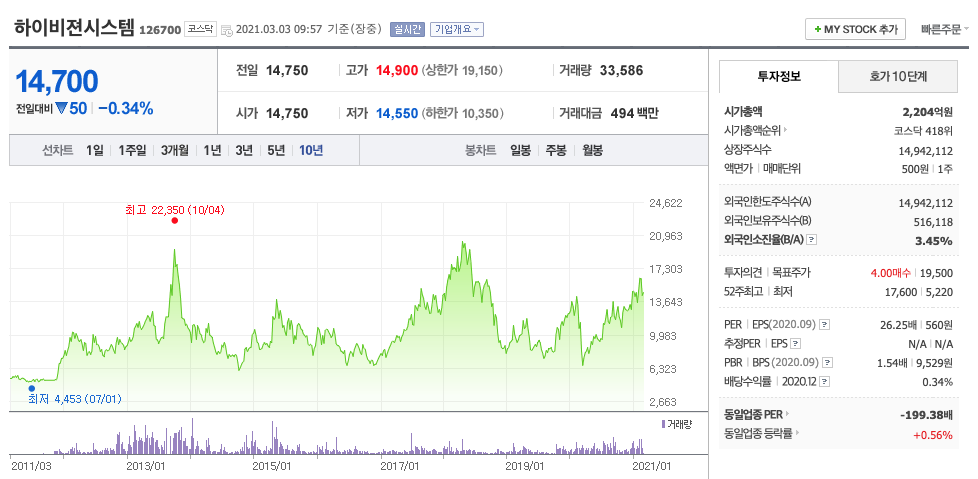Click the 코스닥 market label

point(200,29)
